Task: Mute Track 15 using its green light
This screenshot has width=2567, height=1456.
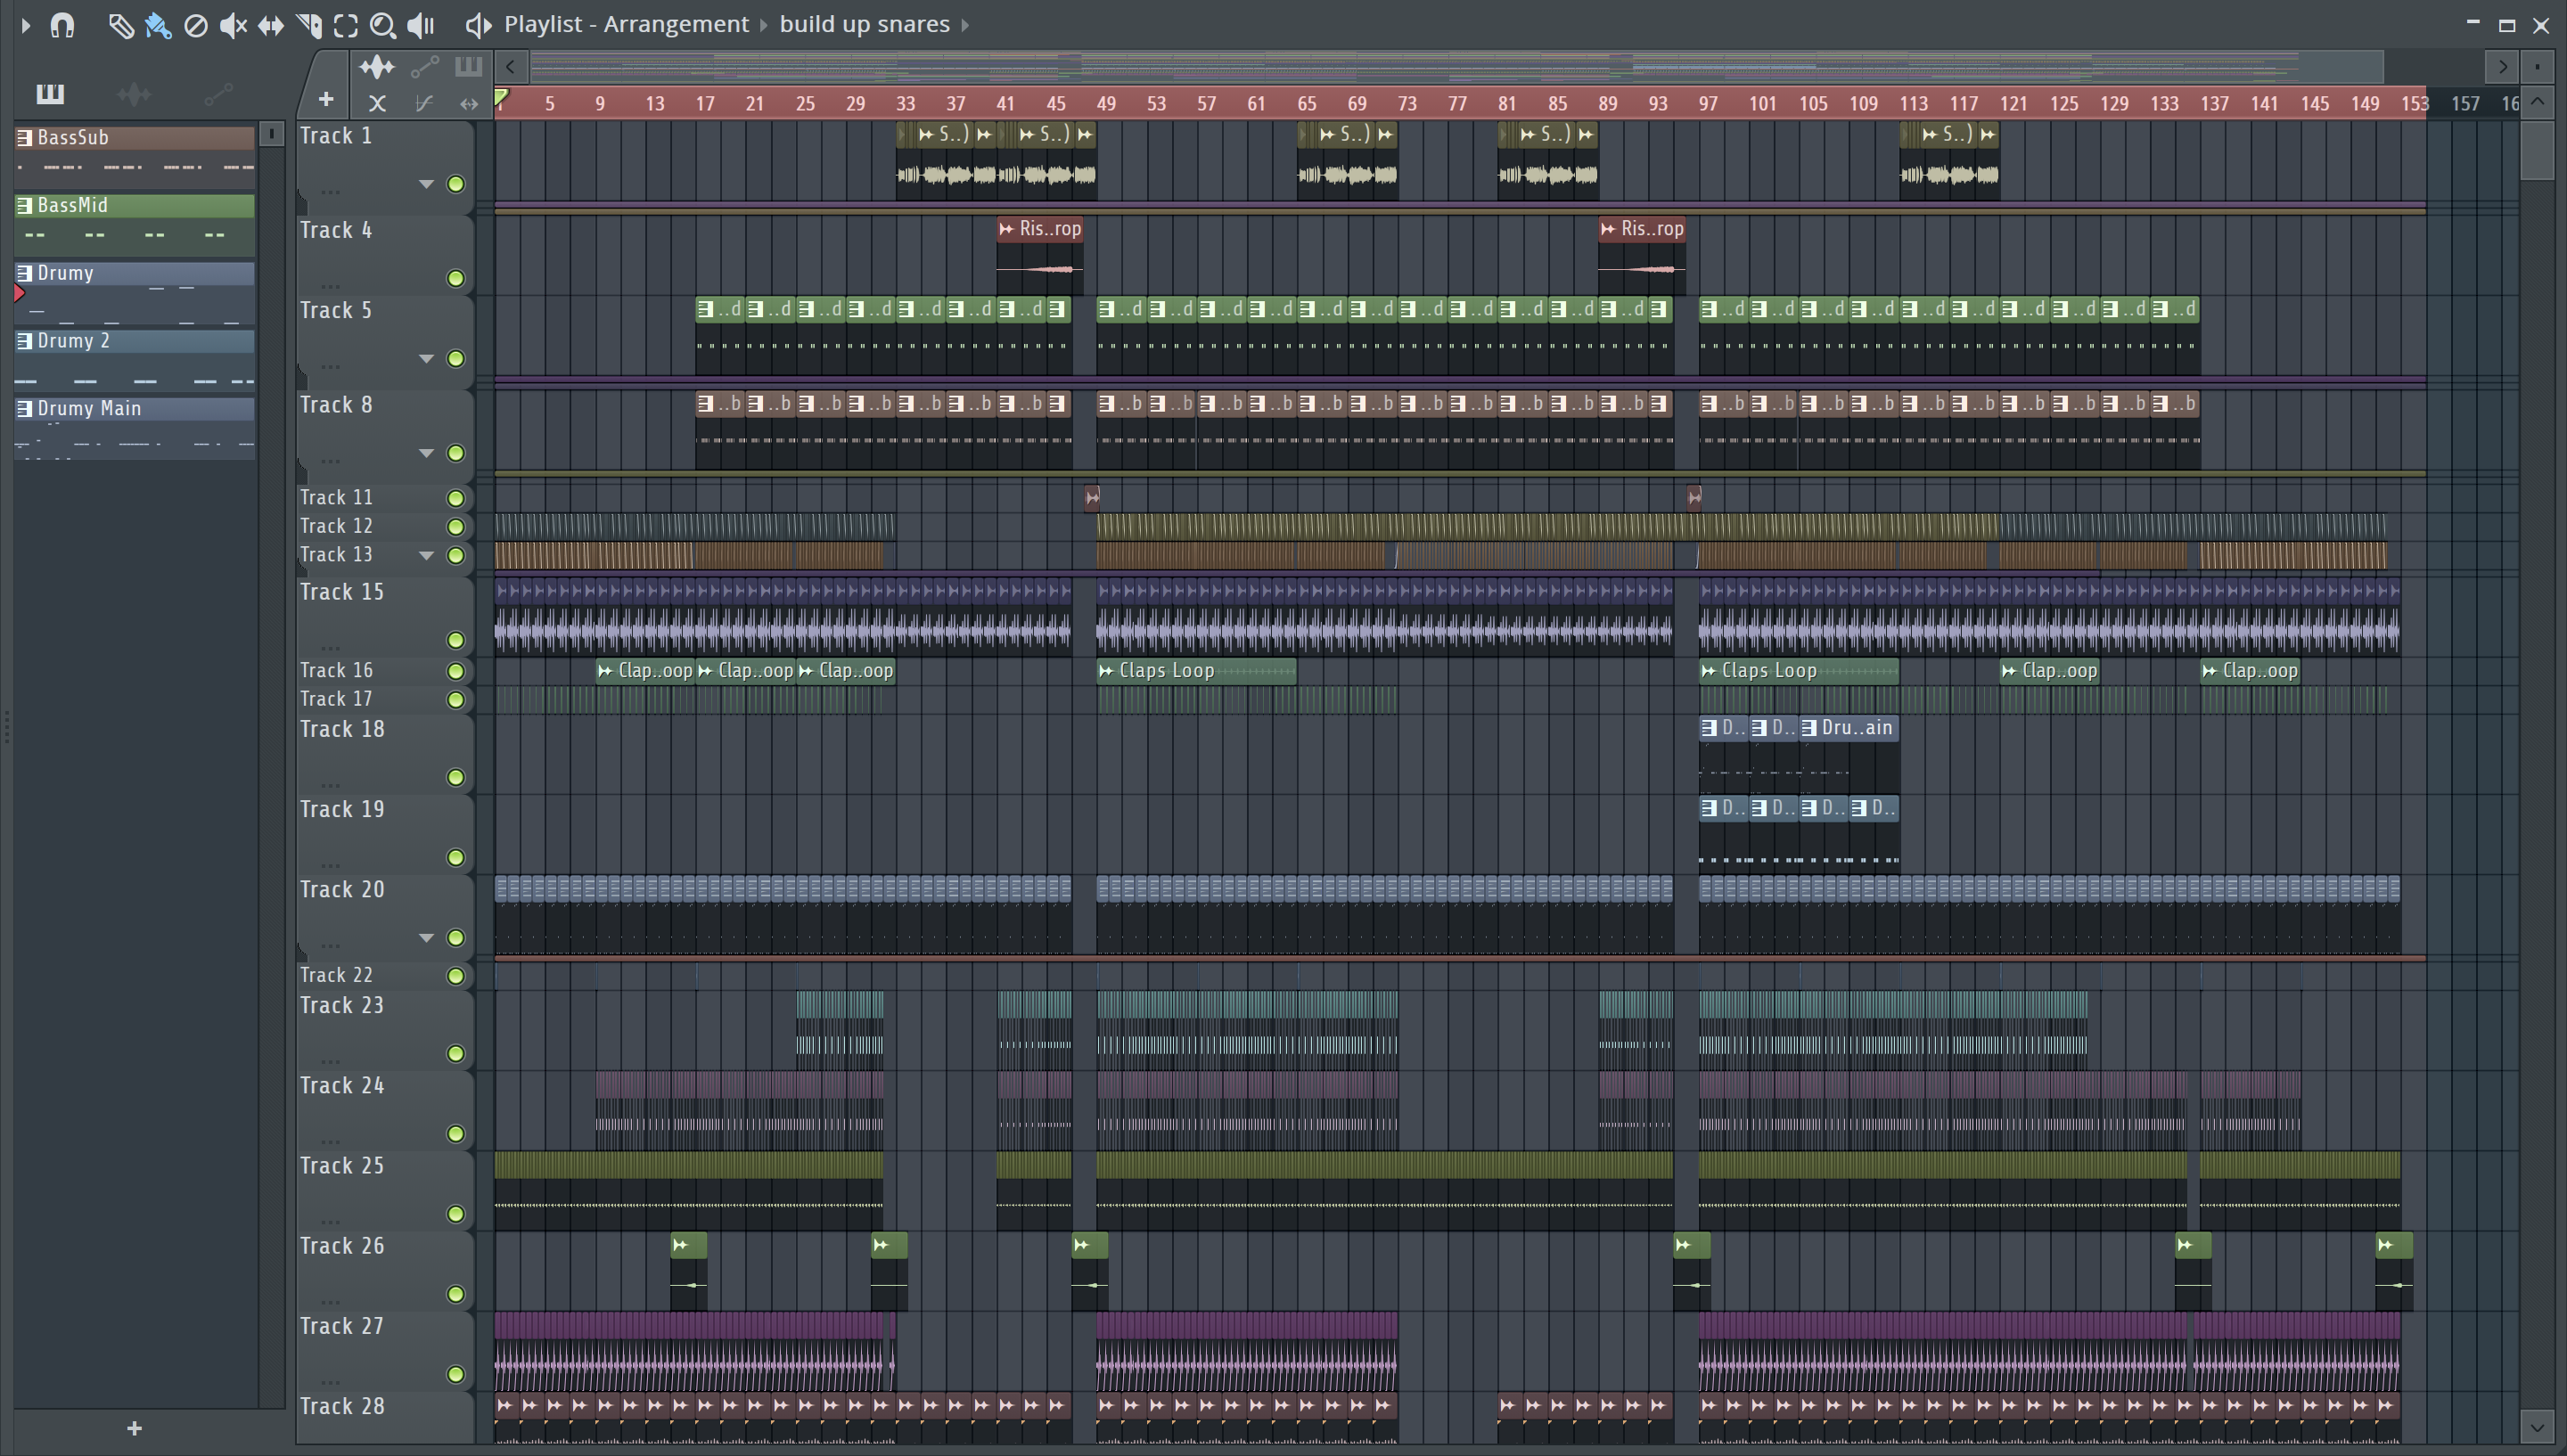Action: point(455,640)
